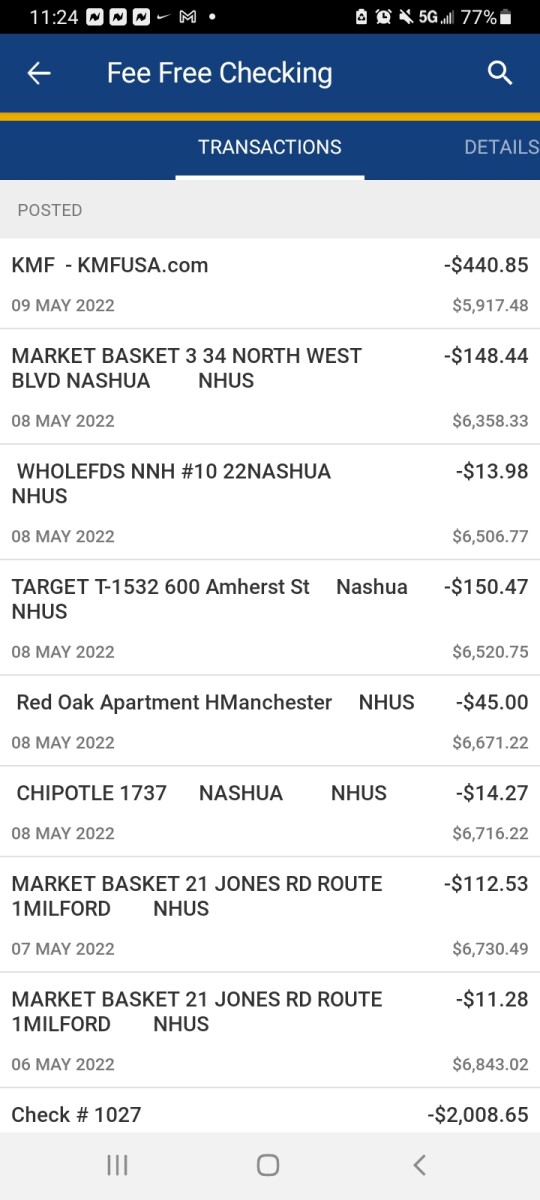Open the CHIPOTLE 1737 transaction
Image resolution: width=540 pixels, height=1200 pixels.
pos(270,812)
